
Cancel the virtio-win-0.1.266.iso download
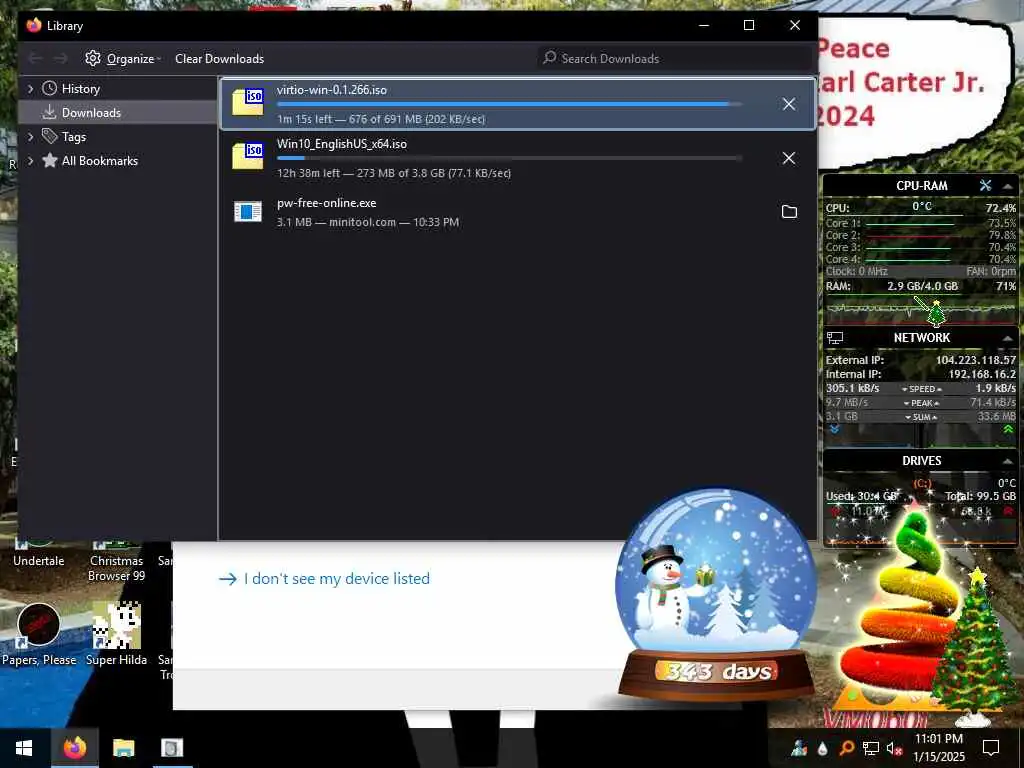[x=789, y=104]
